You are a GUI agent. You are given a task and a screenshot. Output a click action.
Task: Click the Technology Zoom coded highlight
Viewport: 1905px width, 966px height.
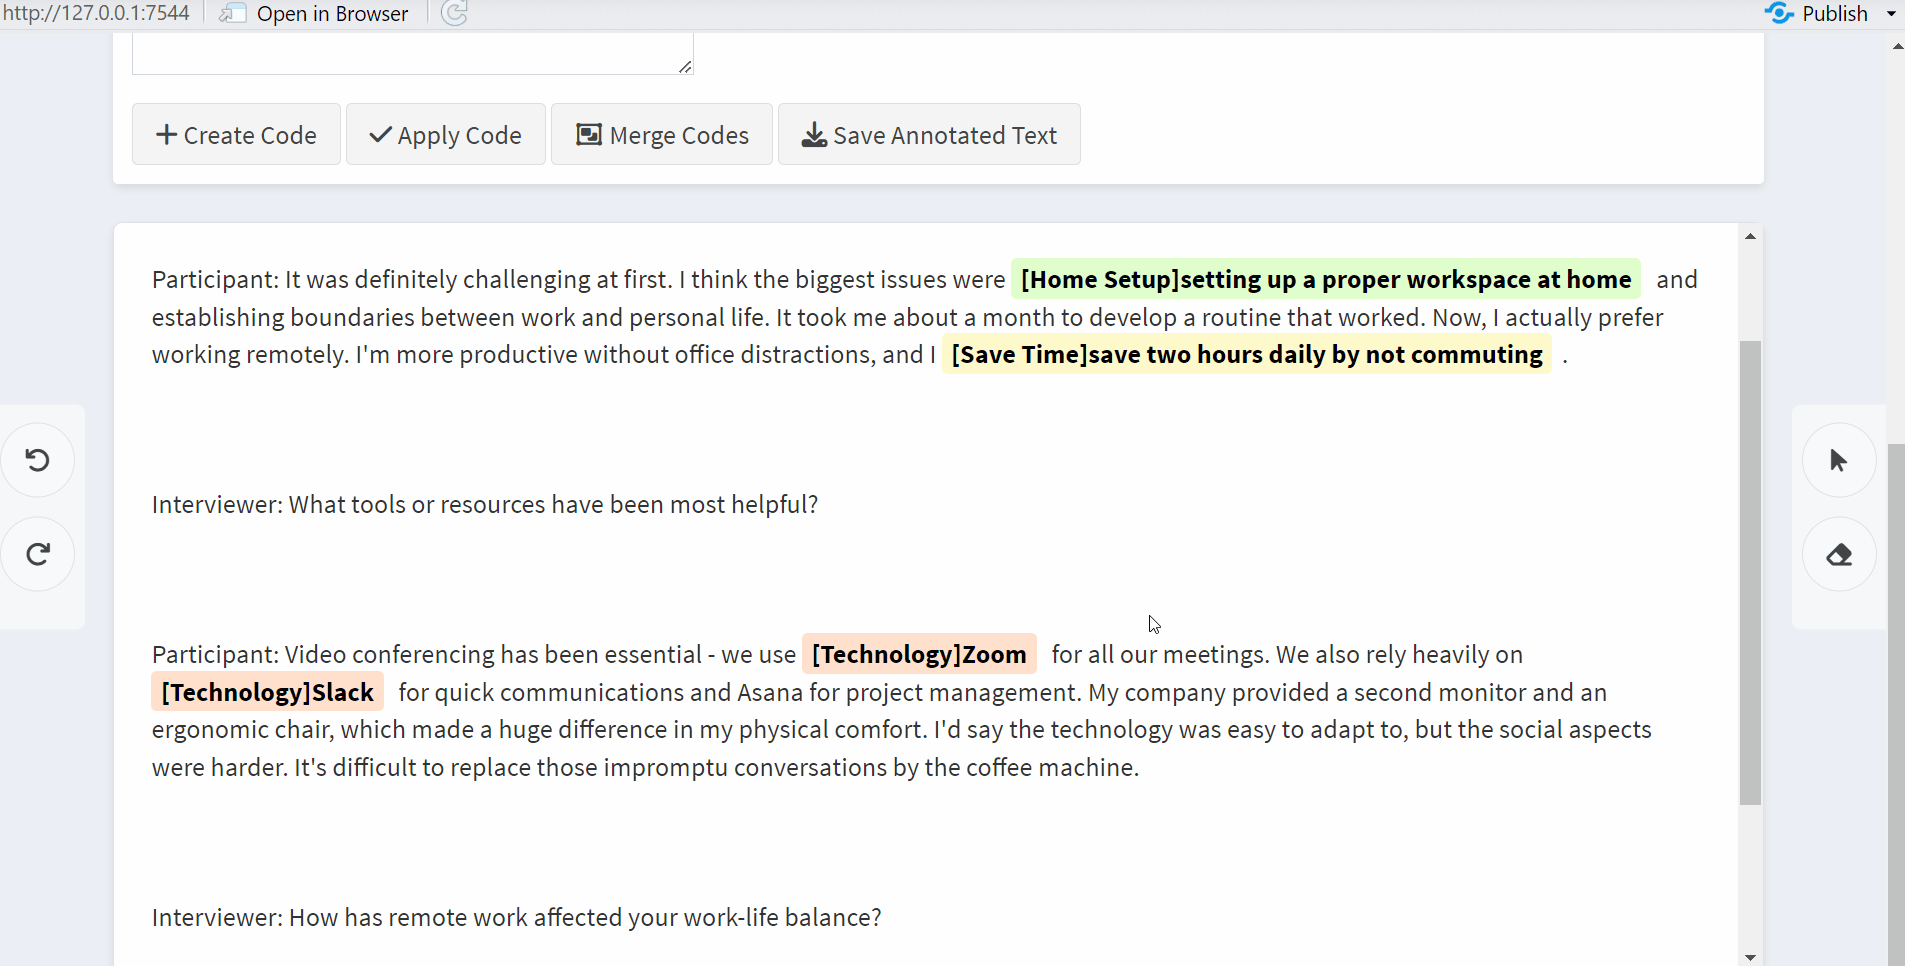(x=919, y=654)
